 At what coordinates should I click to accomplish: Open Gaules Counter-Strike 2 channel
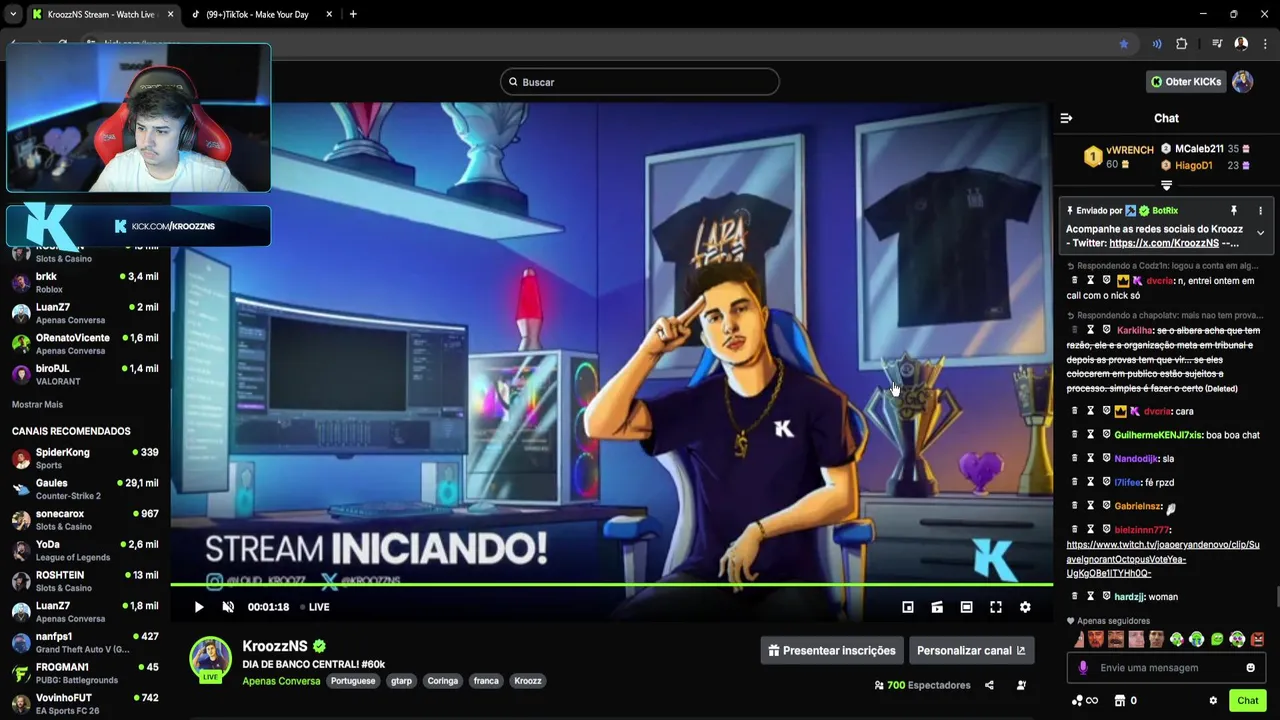tap(85, 489)
